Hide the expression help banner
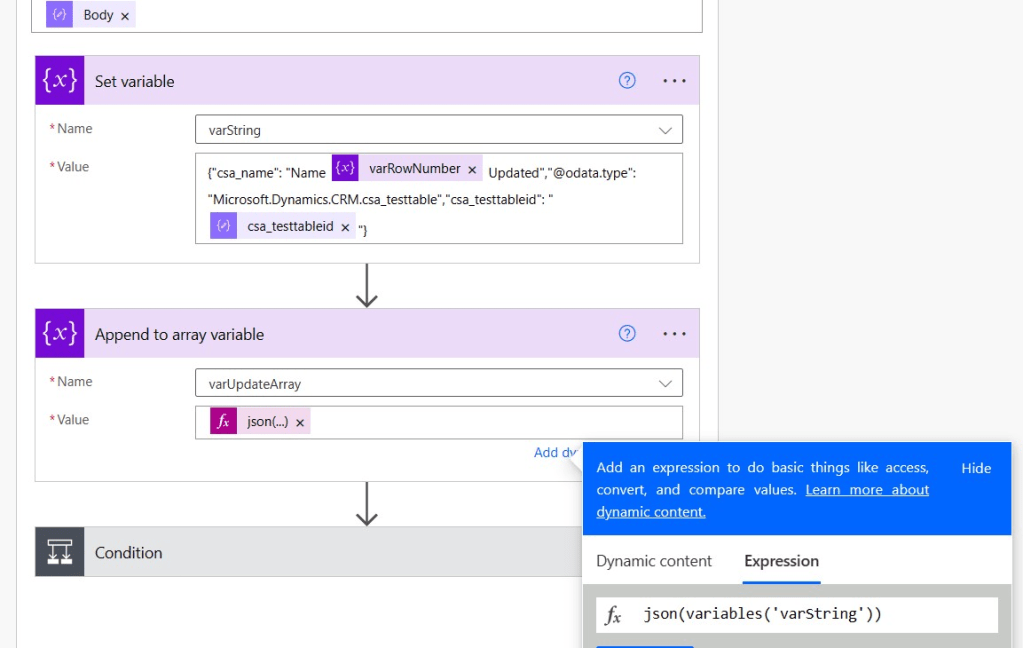Viewport: 1023px width, 648px height. [x=976, y=468]
